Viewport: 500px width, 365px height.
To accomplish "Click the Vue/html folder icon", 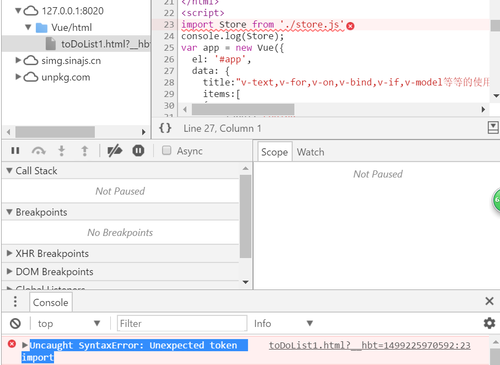I will pyautogui.click(x=42, y=28).
